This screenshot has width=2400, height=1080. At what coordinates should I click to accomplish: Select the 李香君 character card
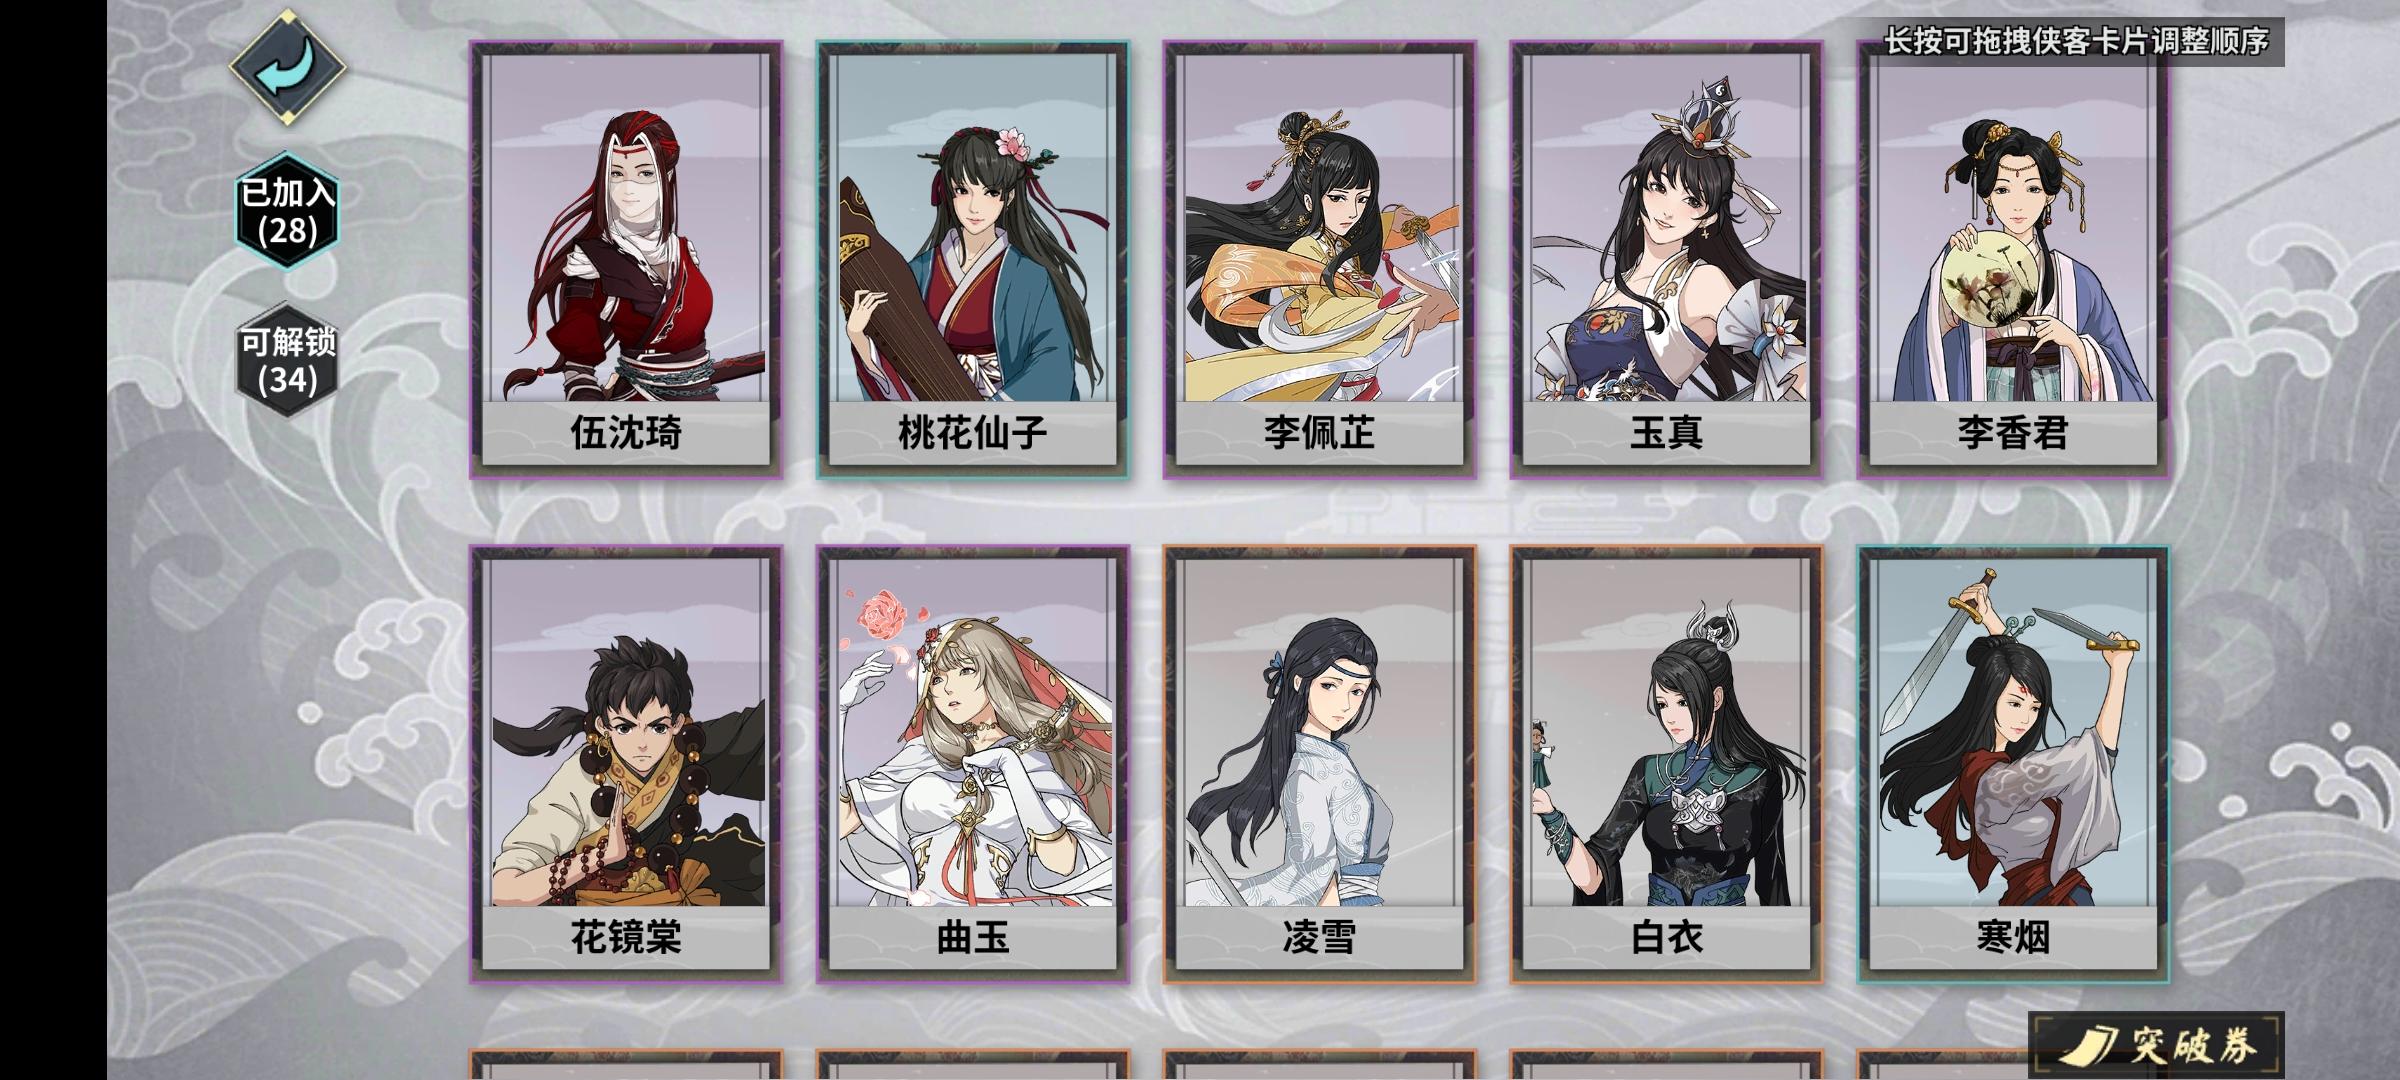tap(2013, 259)
